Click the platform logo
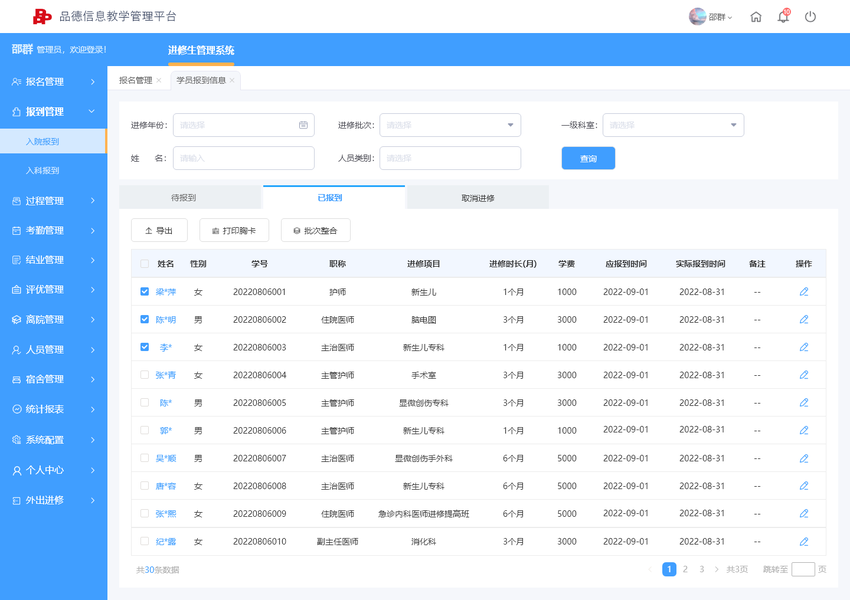This screenshot has height=600, width=850. (42, 16)
